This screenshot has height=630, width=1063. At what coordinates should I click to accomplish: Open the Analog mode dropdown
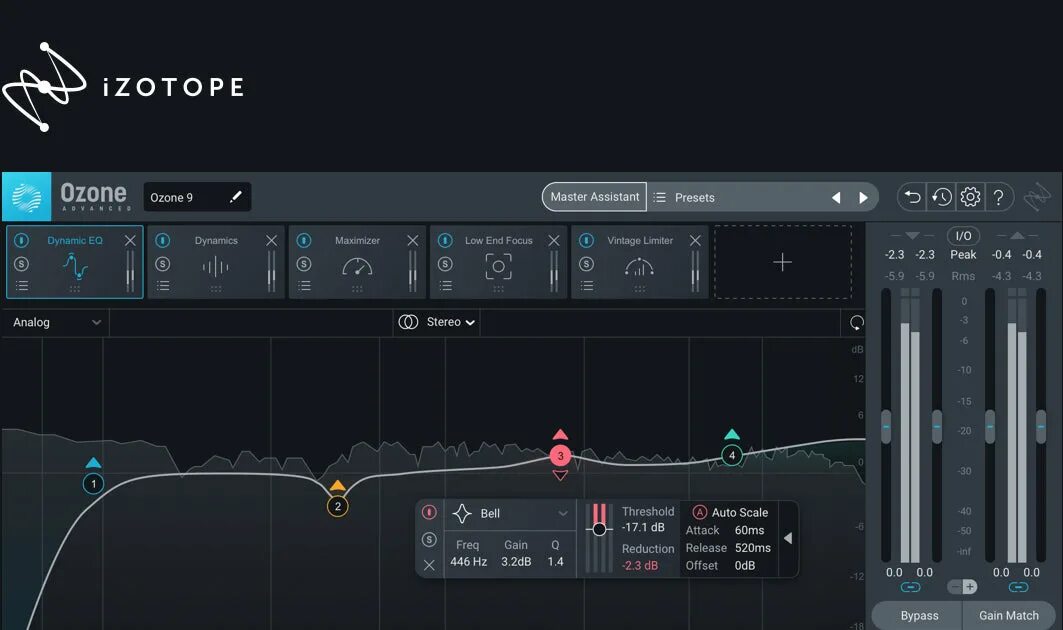(56, 322)
